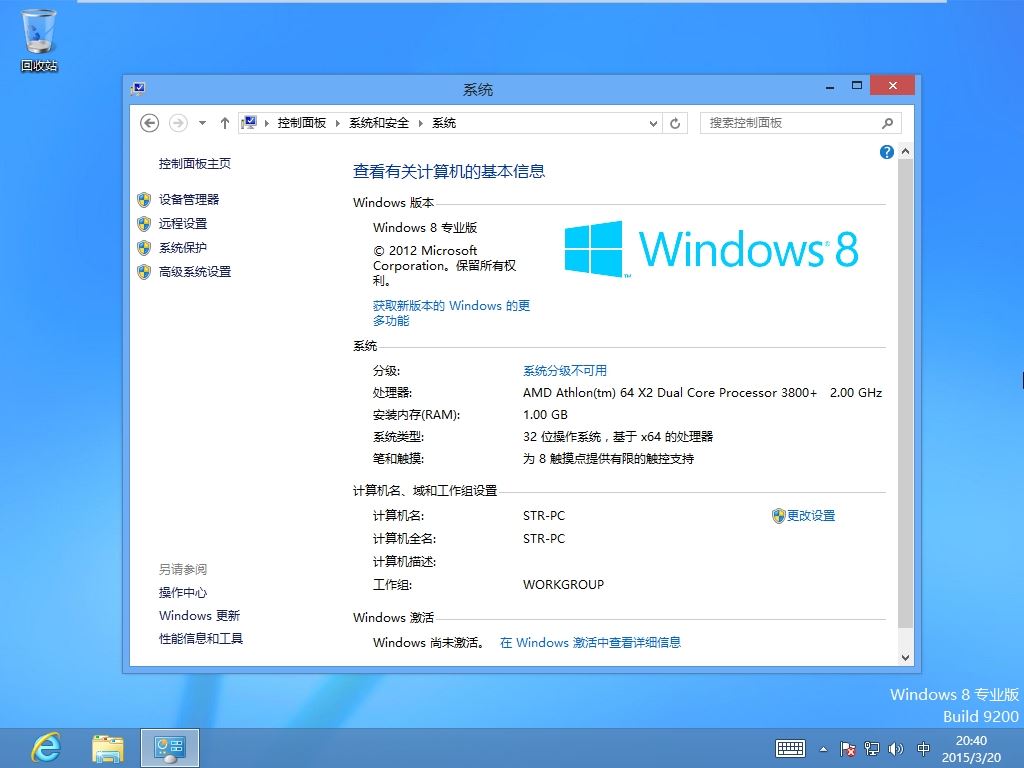This screenshot has width=1024, height=768.
Task: Launch Internet Explorer from taskbar
Action: point(46,748)
